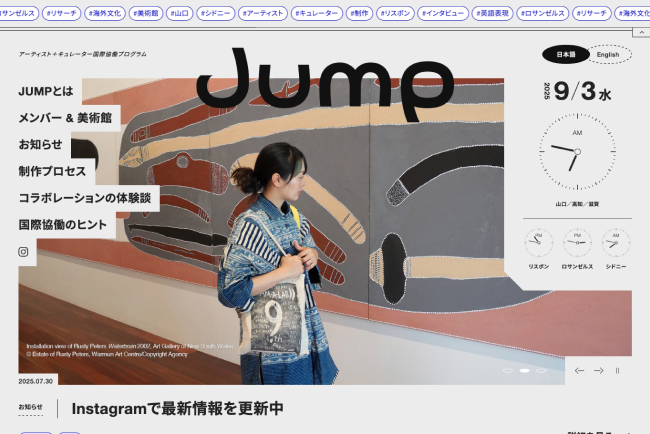Click the リスボン small clock
Screen dimensions: 650x434
click(x=538, y=242)
